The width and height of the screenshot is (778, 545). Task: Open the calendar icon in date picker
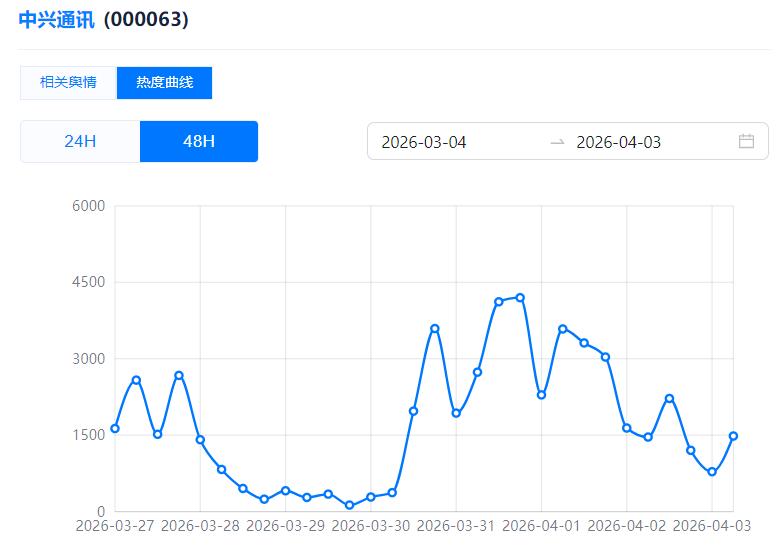point(746,141)
